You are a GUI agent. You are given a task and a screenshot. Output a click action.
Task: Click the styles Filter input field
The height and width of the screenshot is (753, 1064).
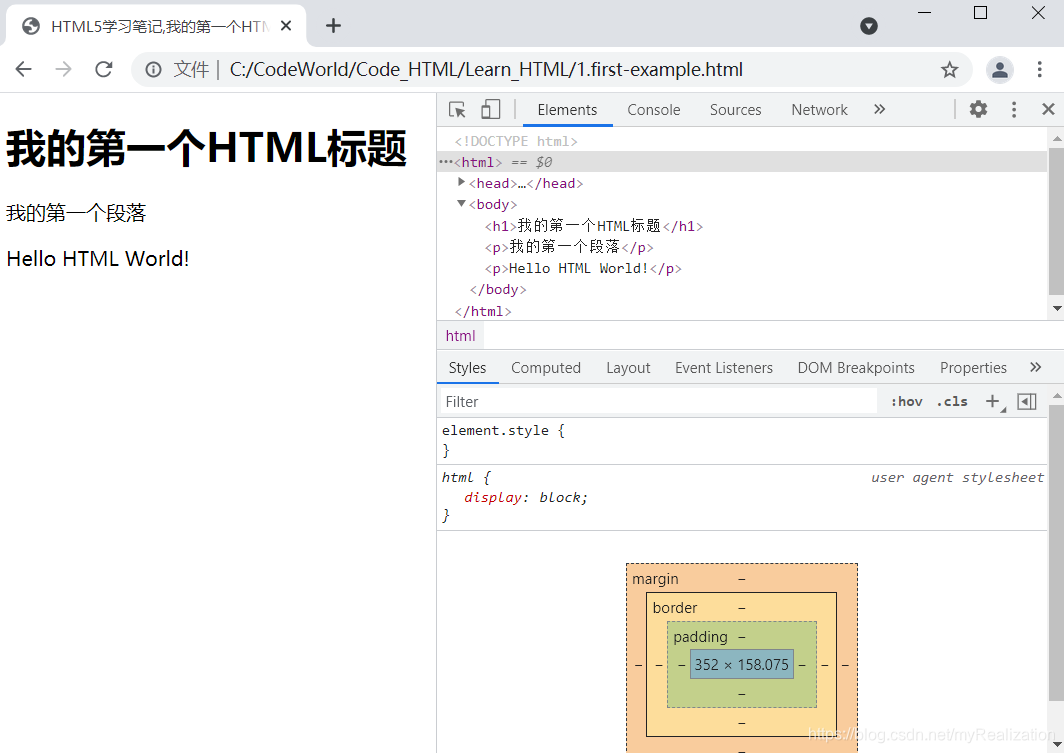pos(658,402)
